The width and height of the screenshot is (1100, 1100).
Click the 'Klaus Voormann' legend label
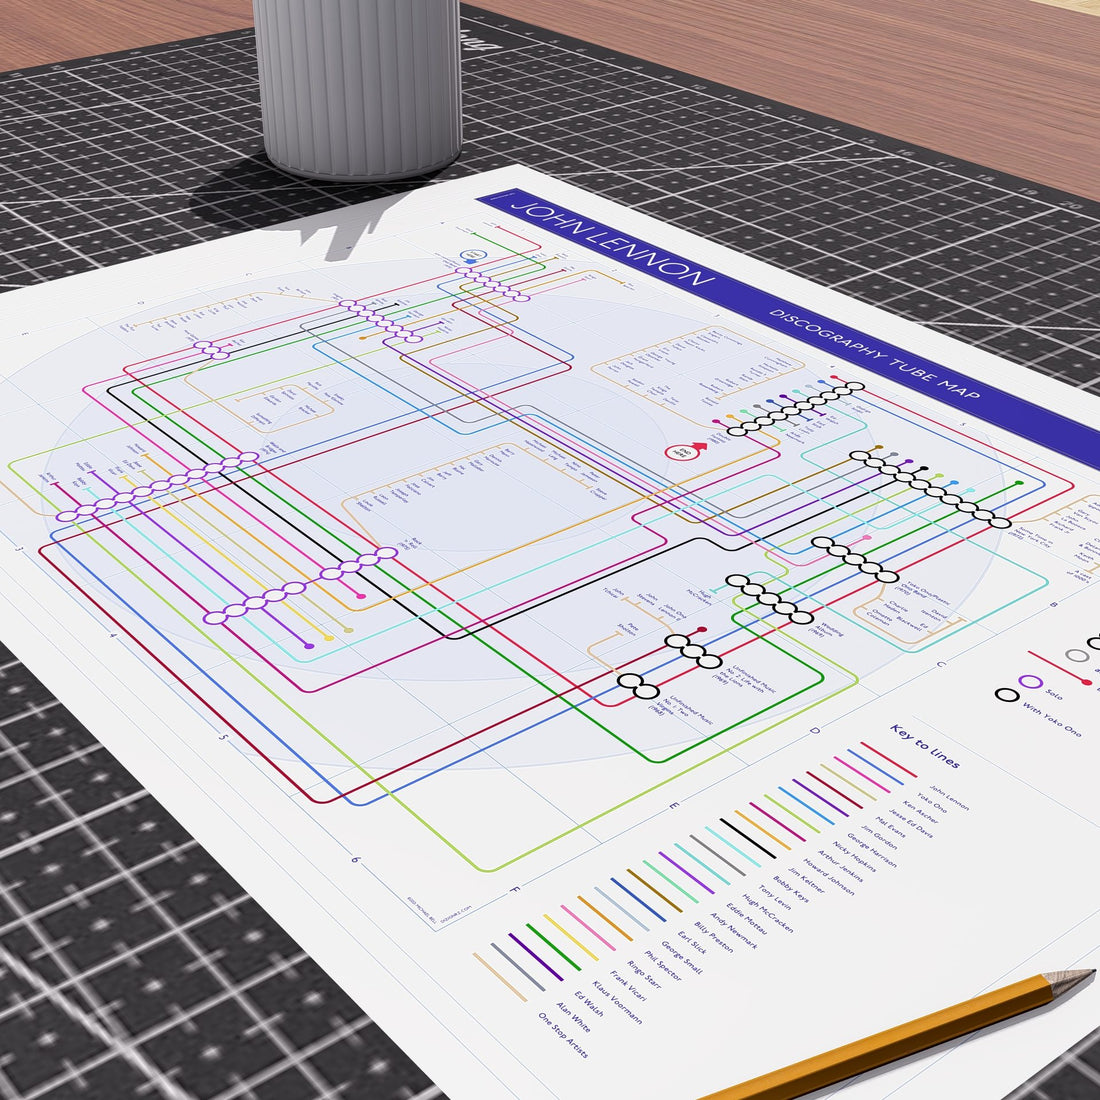[617, 1002]
